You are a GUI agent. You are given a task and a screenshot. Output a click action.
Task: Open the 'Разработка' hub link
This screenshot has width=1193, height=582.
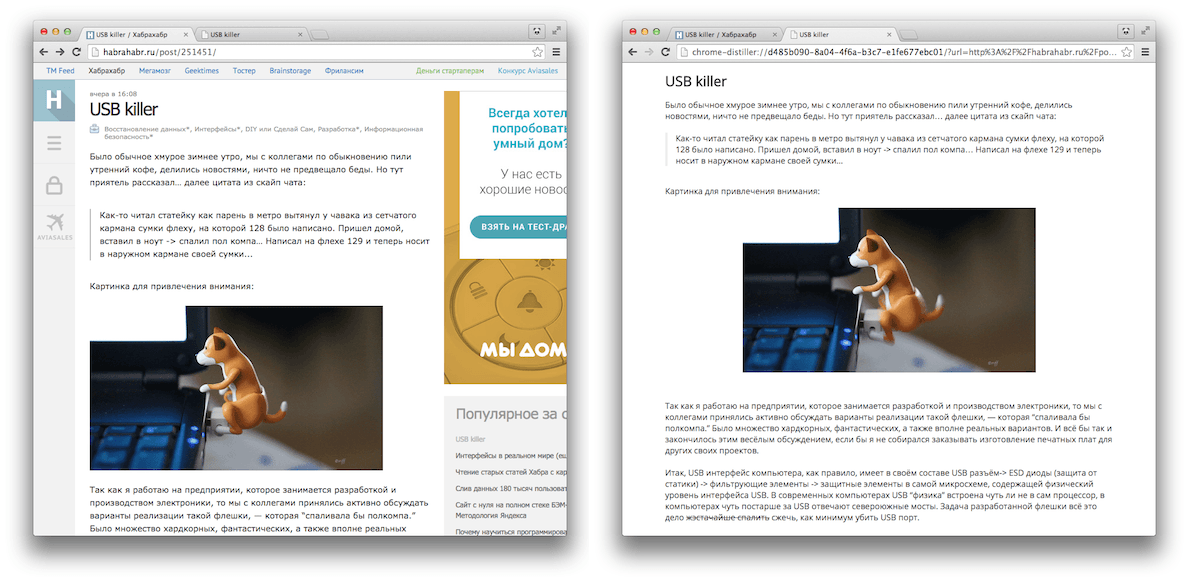pos(339,129)
